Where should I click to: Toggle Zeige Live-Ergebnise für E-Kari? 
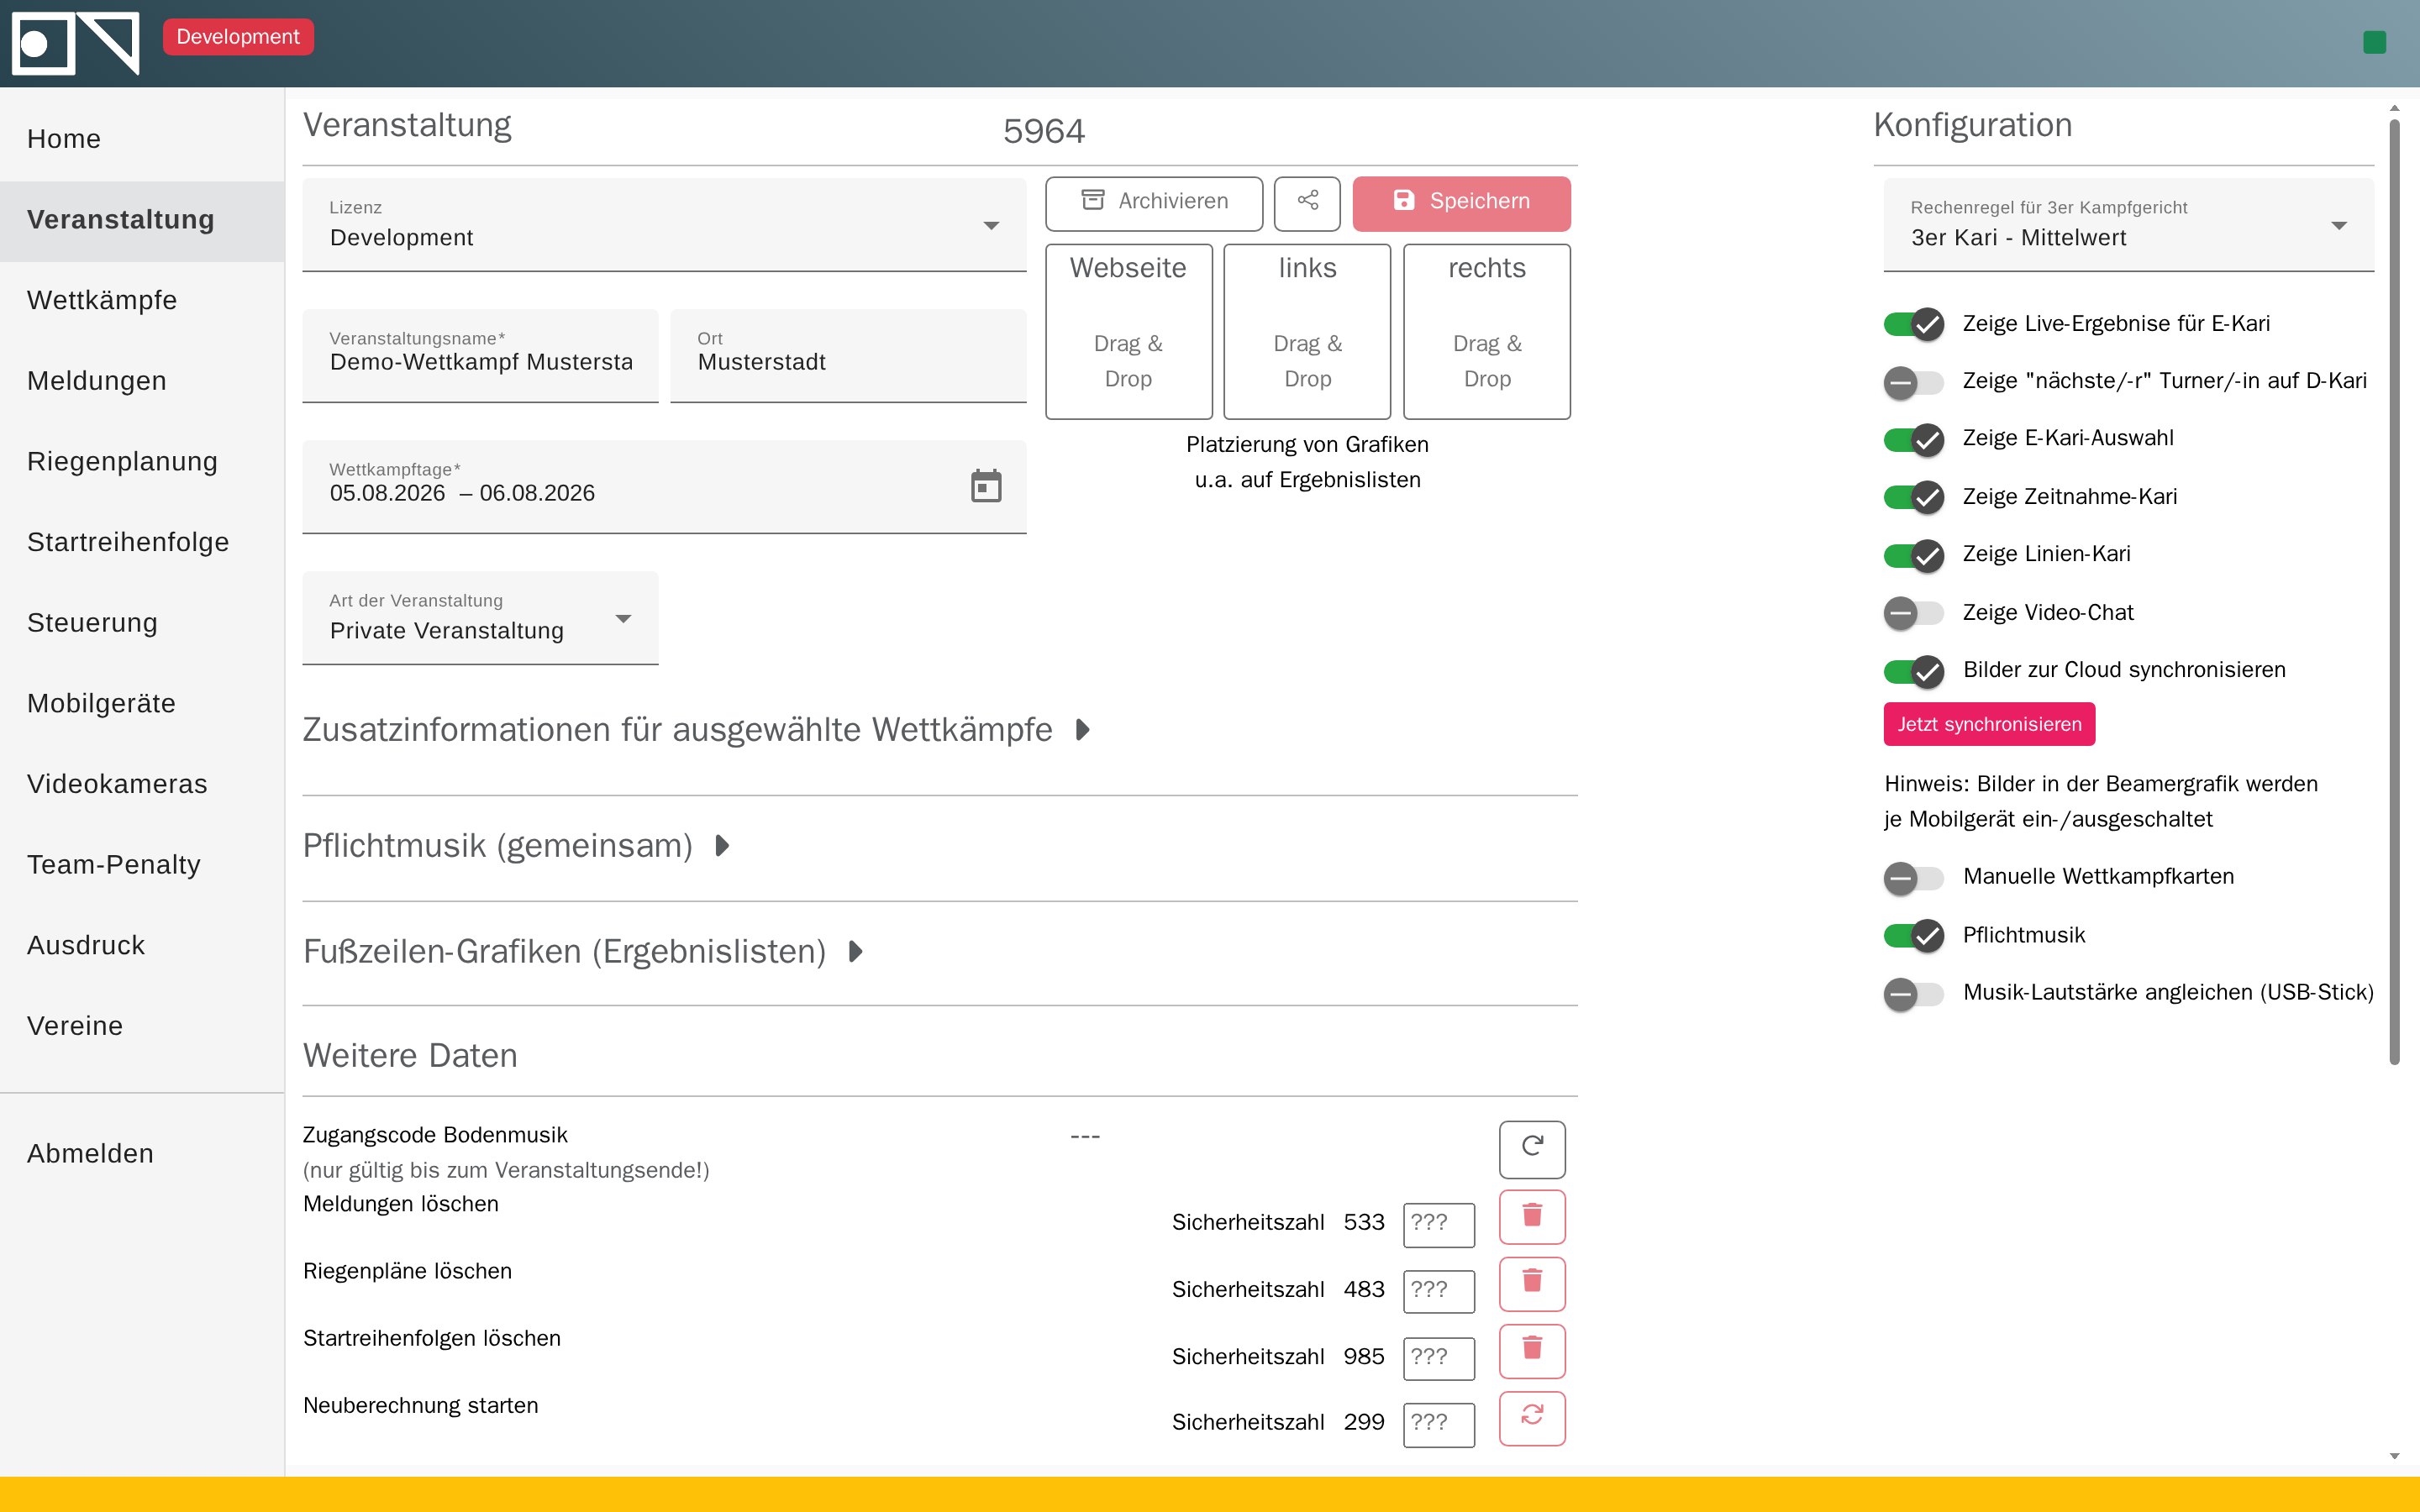(1913, 324)
